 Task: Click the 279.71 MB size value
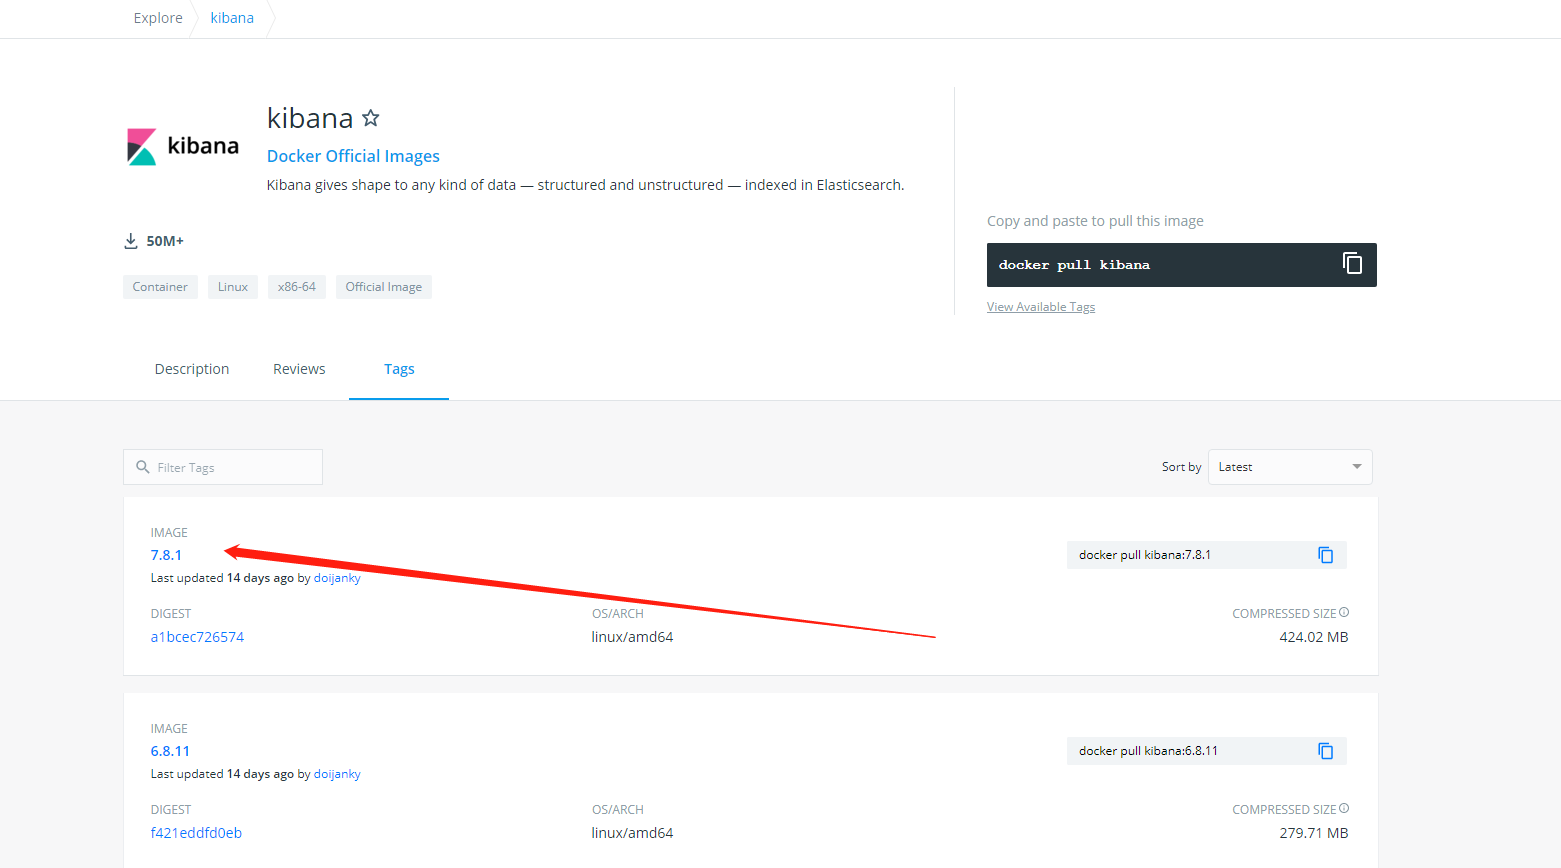[x=1314, y=833]
